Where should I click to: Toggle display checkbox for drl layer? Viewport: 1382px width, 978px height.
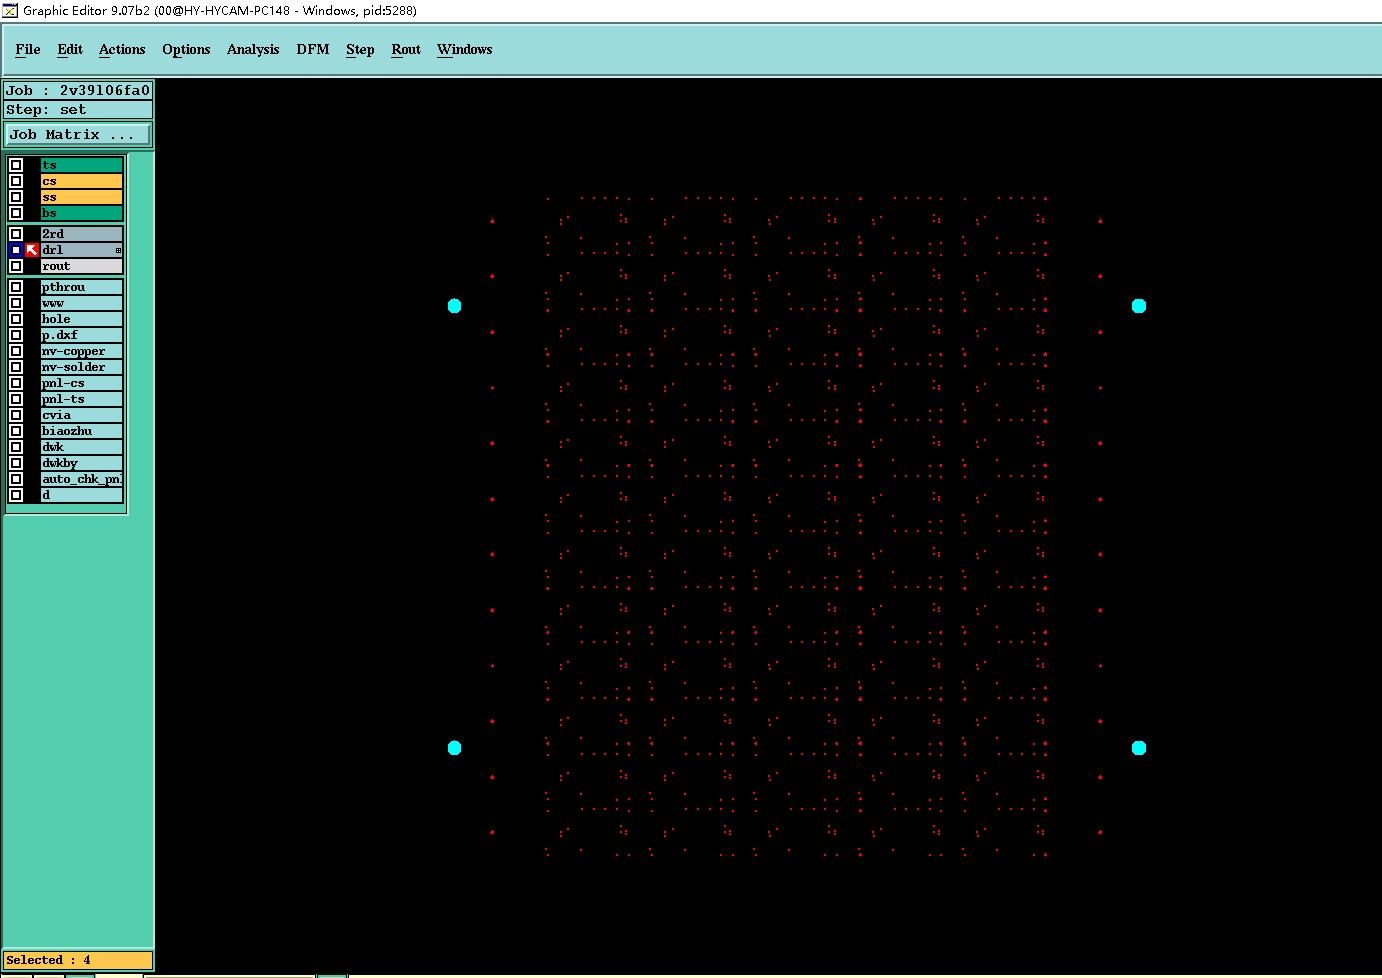point(16,250)
